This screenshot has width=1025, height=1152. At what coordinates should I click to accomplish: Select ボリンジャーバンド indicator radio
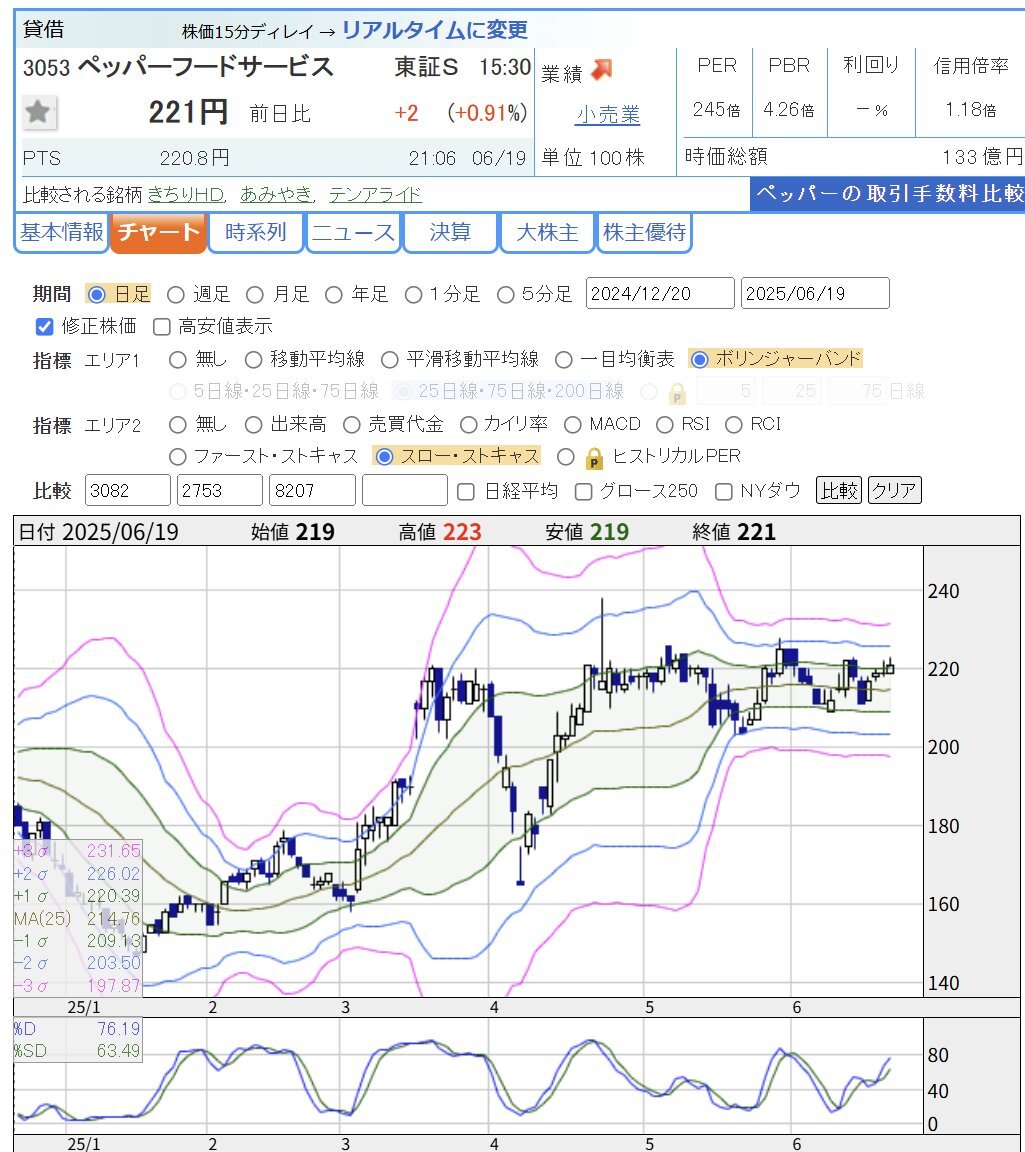(x=699, y=359)
